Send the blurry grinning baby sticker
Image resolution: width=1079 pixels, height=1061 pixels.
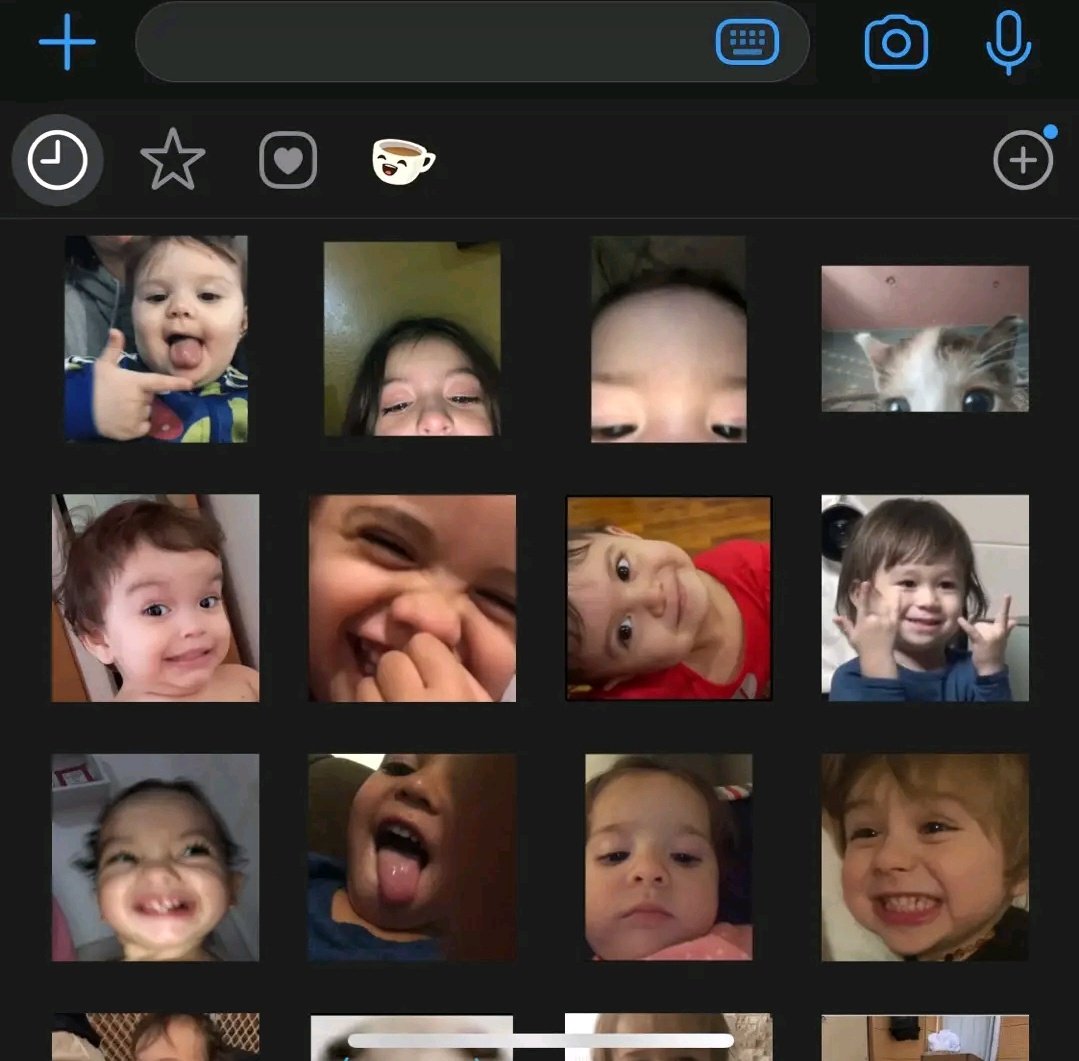click(x=156, y=857)
